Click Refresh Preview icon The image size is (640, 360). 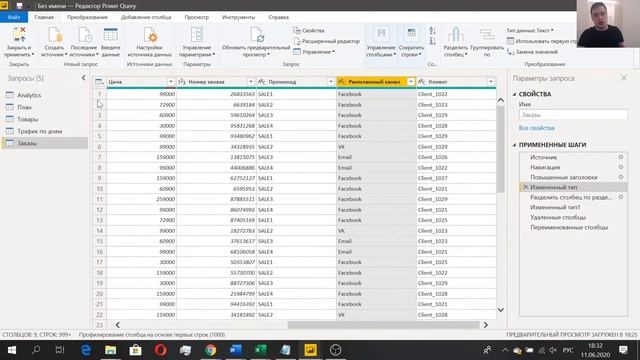pos(257,35)
